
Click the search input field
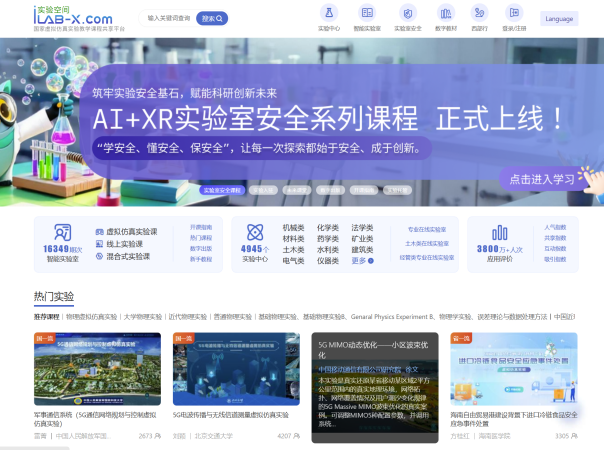pos(169,18)
